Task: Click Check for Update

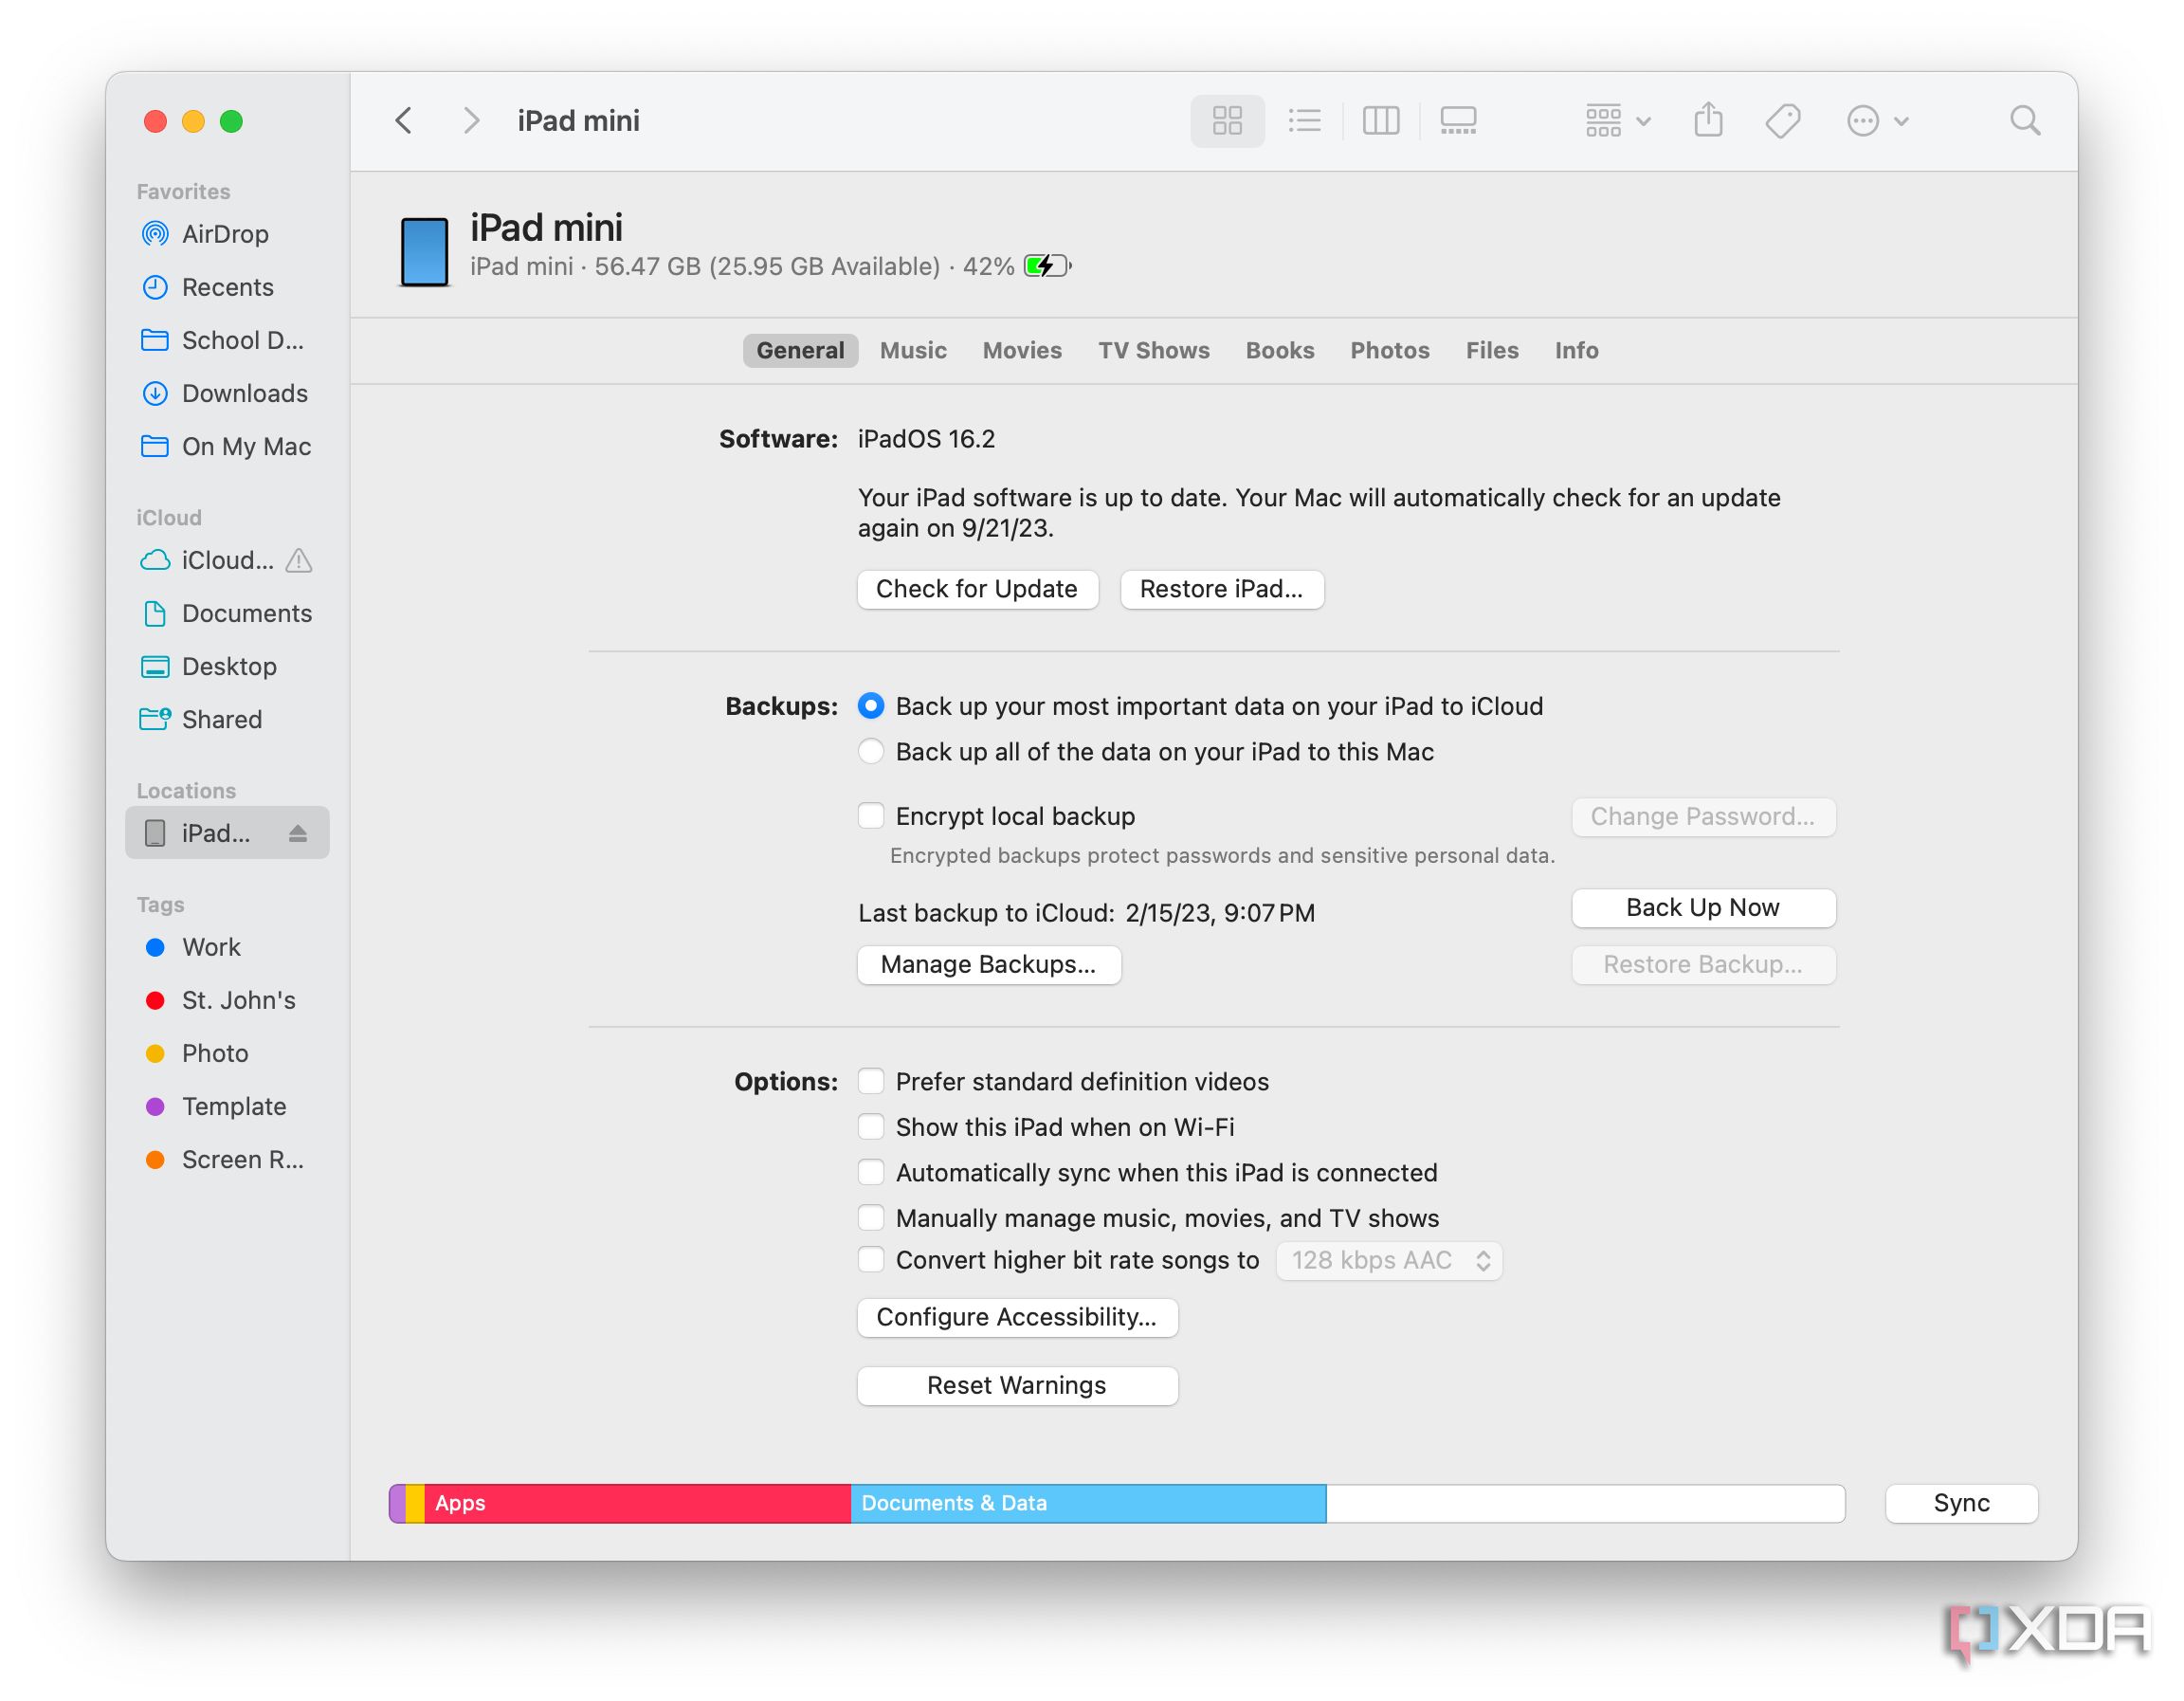Action: pos(977,589)
